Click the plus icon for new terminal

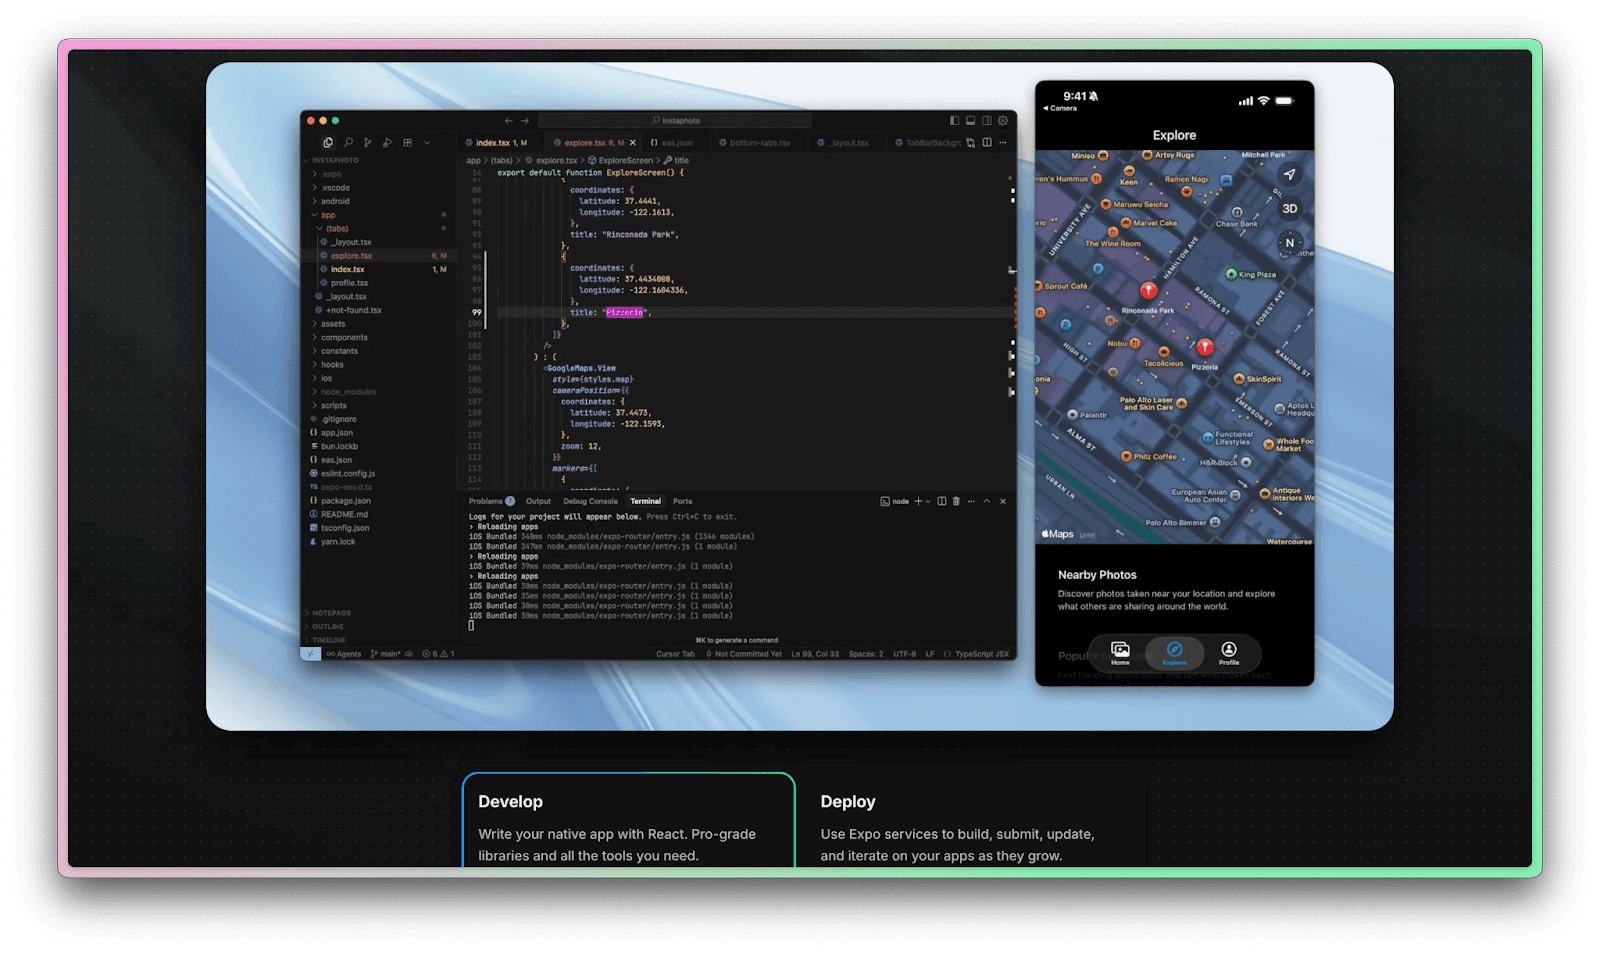coord(918,501)
